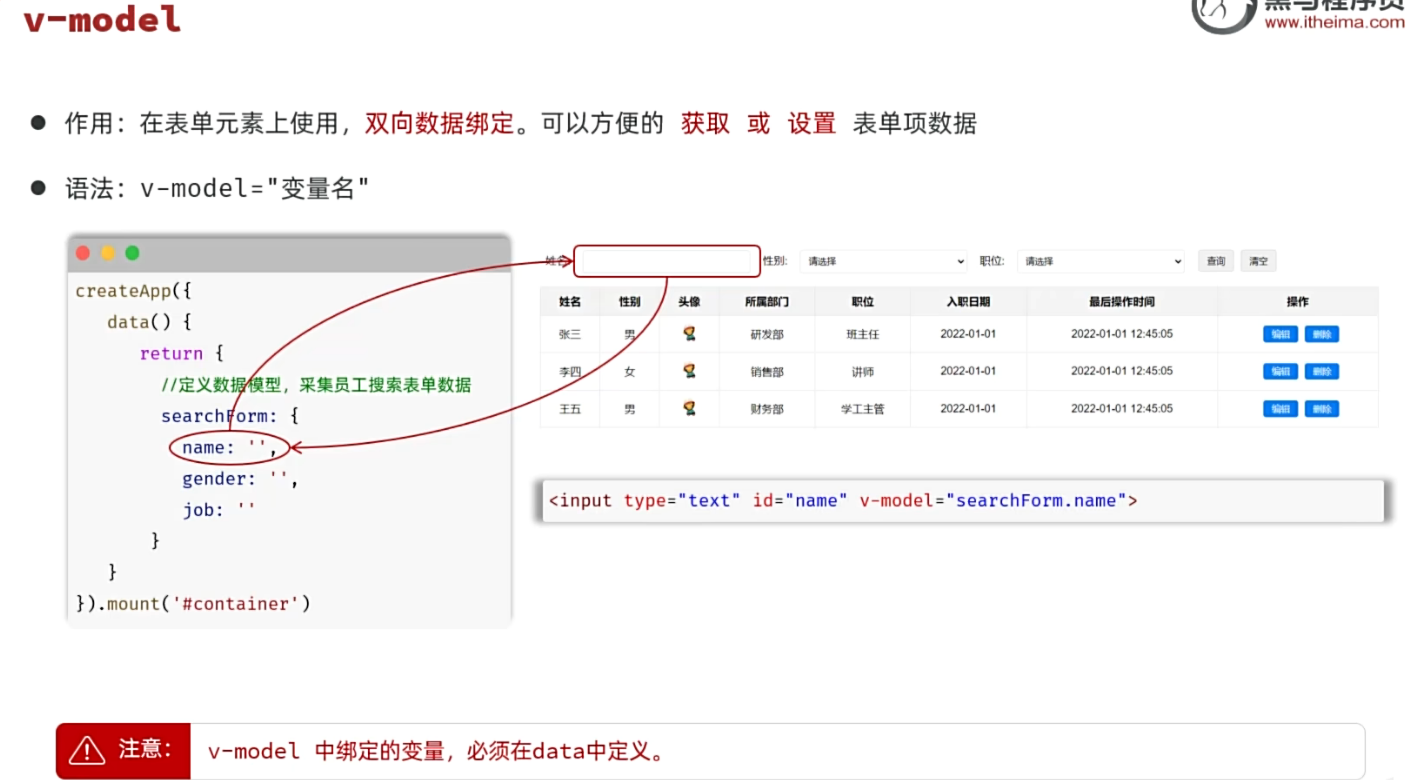The width and height of the screenshot is (1411, 780).
Task: Click 删除 in 王五's row
Action: click(x=1322, y=408)
